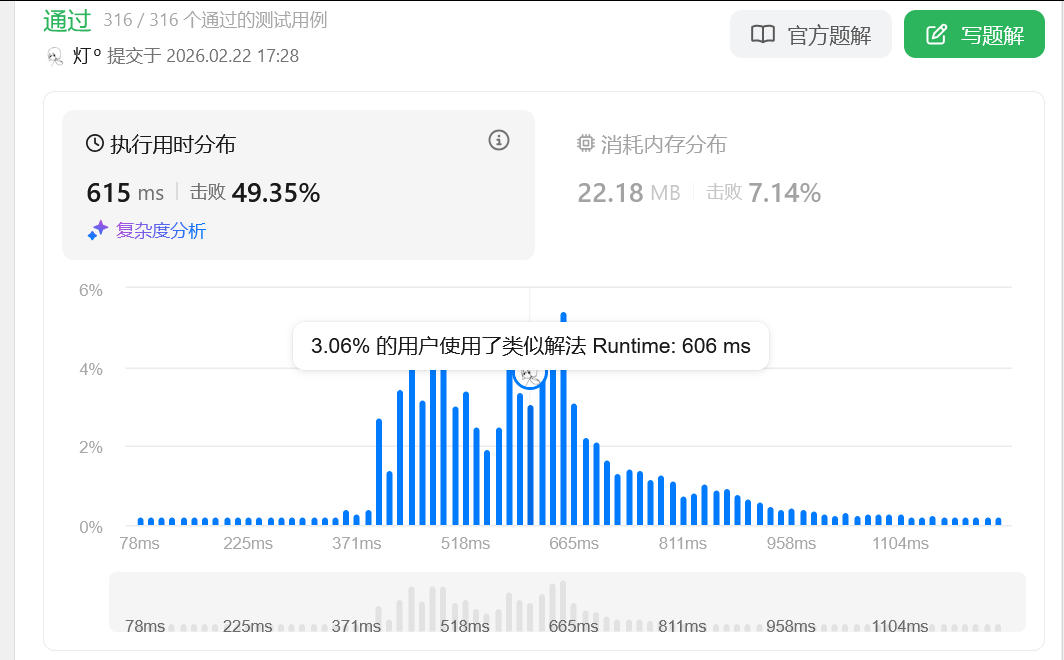Click the 615 ms runtime value
Viewport: 1064px width, 660px height.
(x=125, y=193)
